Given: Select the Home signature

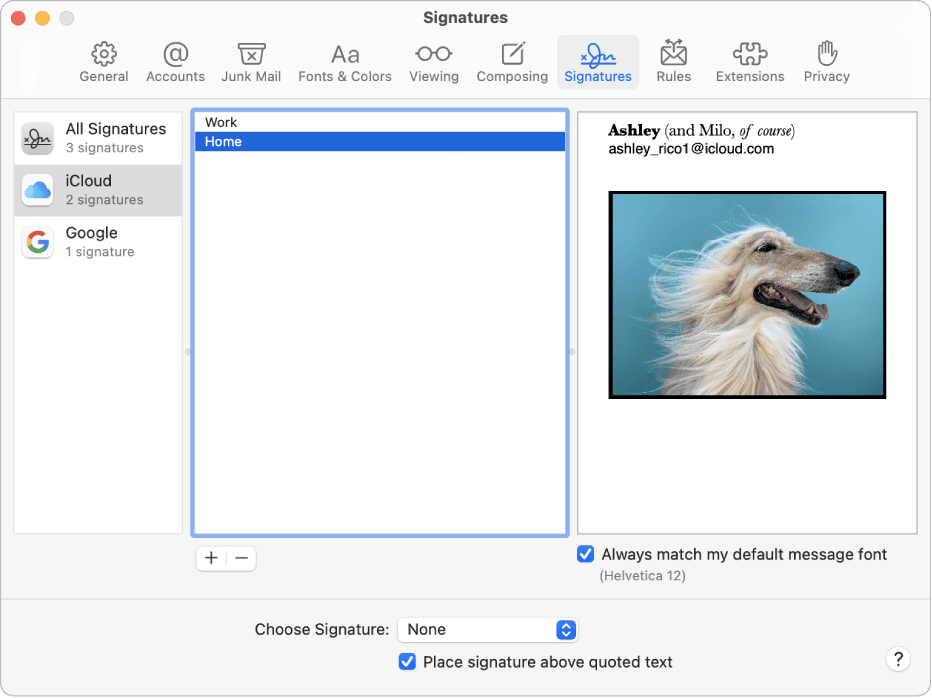Looking at the screenshot, I should (x=380, y=141).
